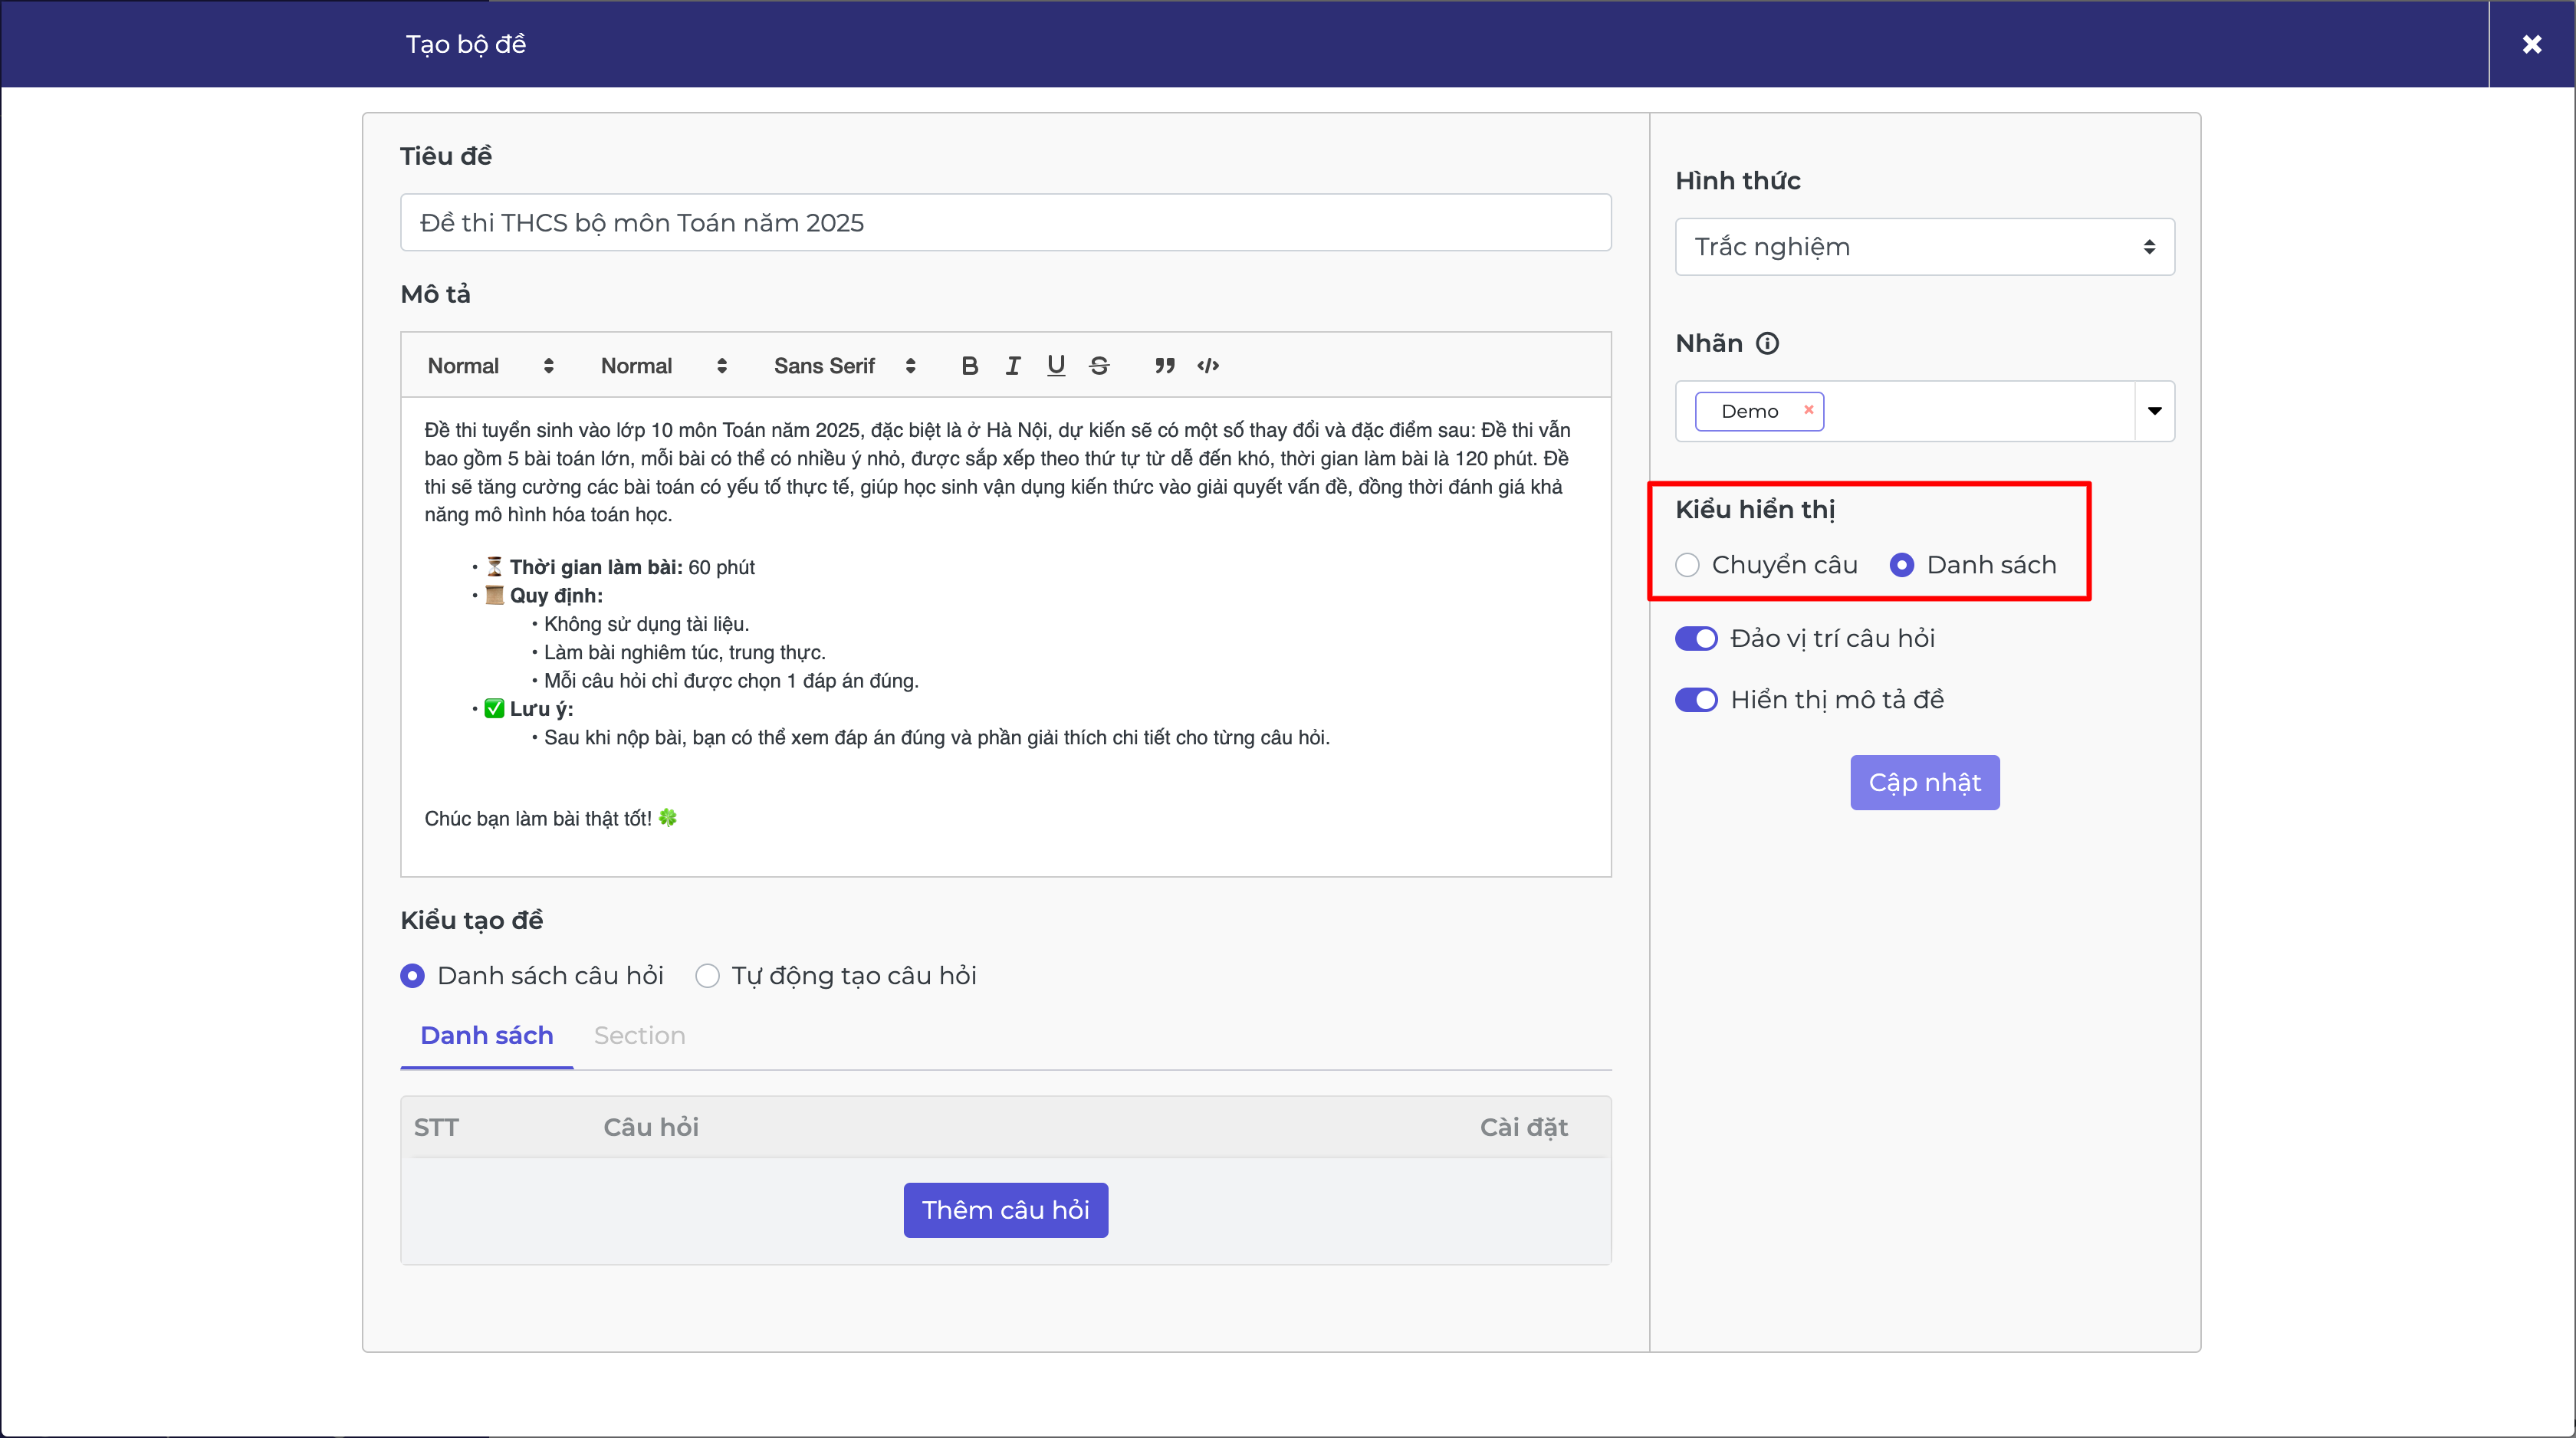The image size is (2576, 1438).
Task: Apply italic formatting in editor toolbar
Action: point(1013,366)
